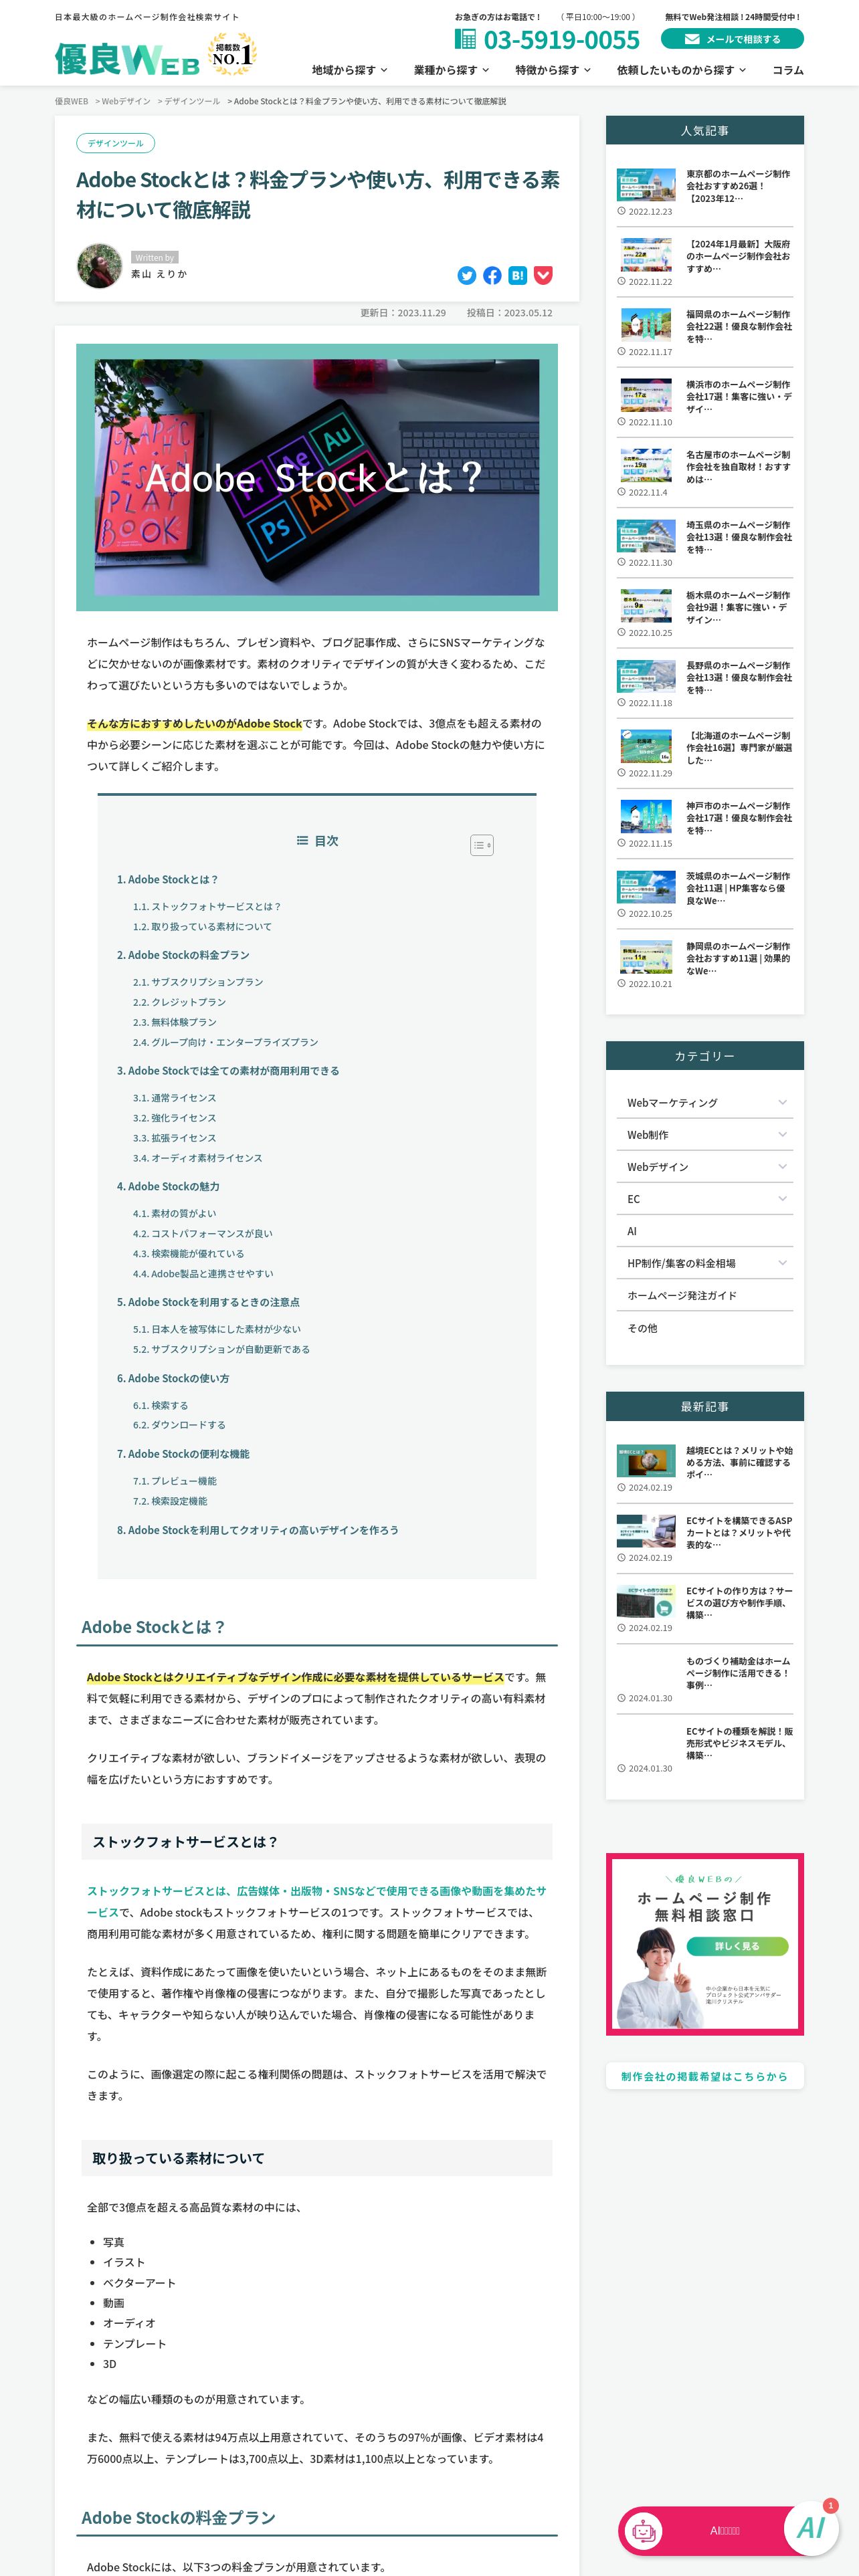
Task: Open ECサイトを構築できるASPカート article
Action: (x=738, y=1532)
